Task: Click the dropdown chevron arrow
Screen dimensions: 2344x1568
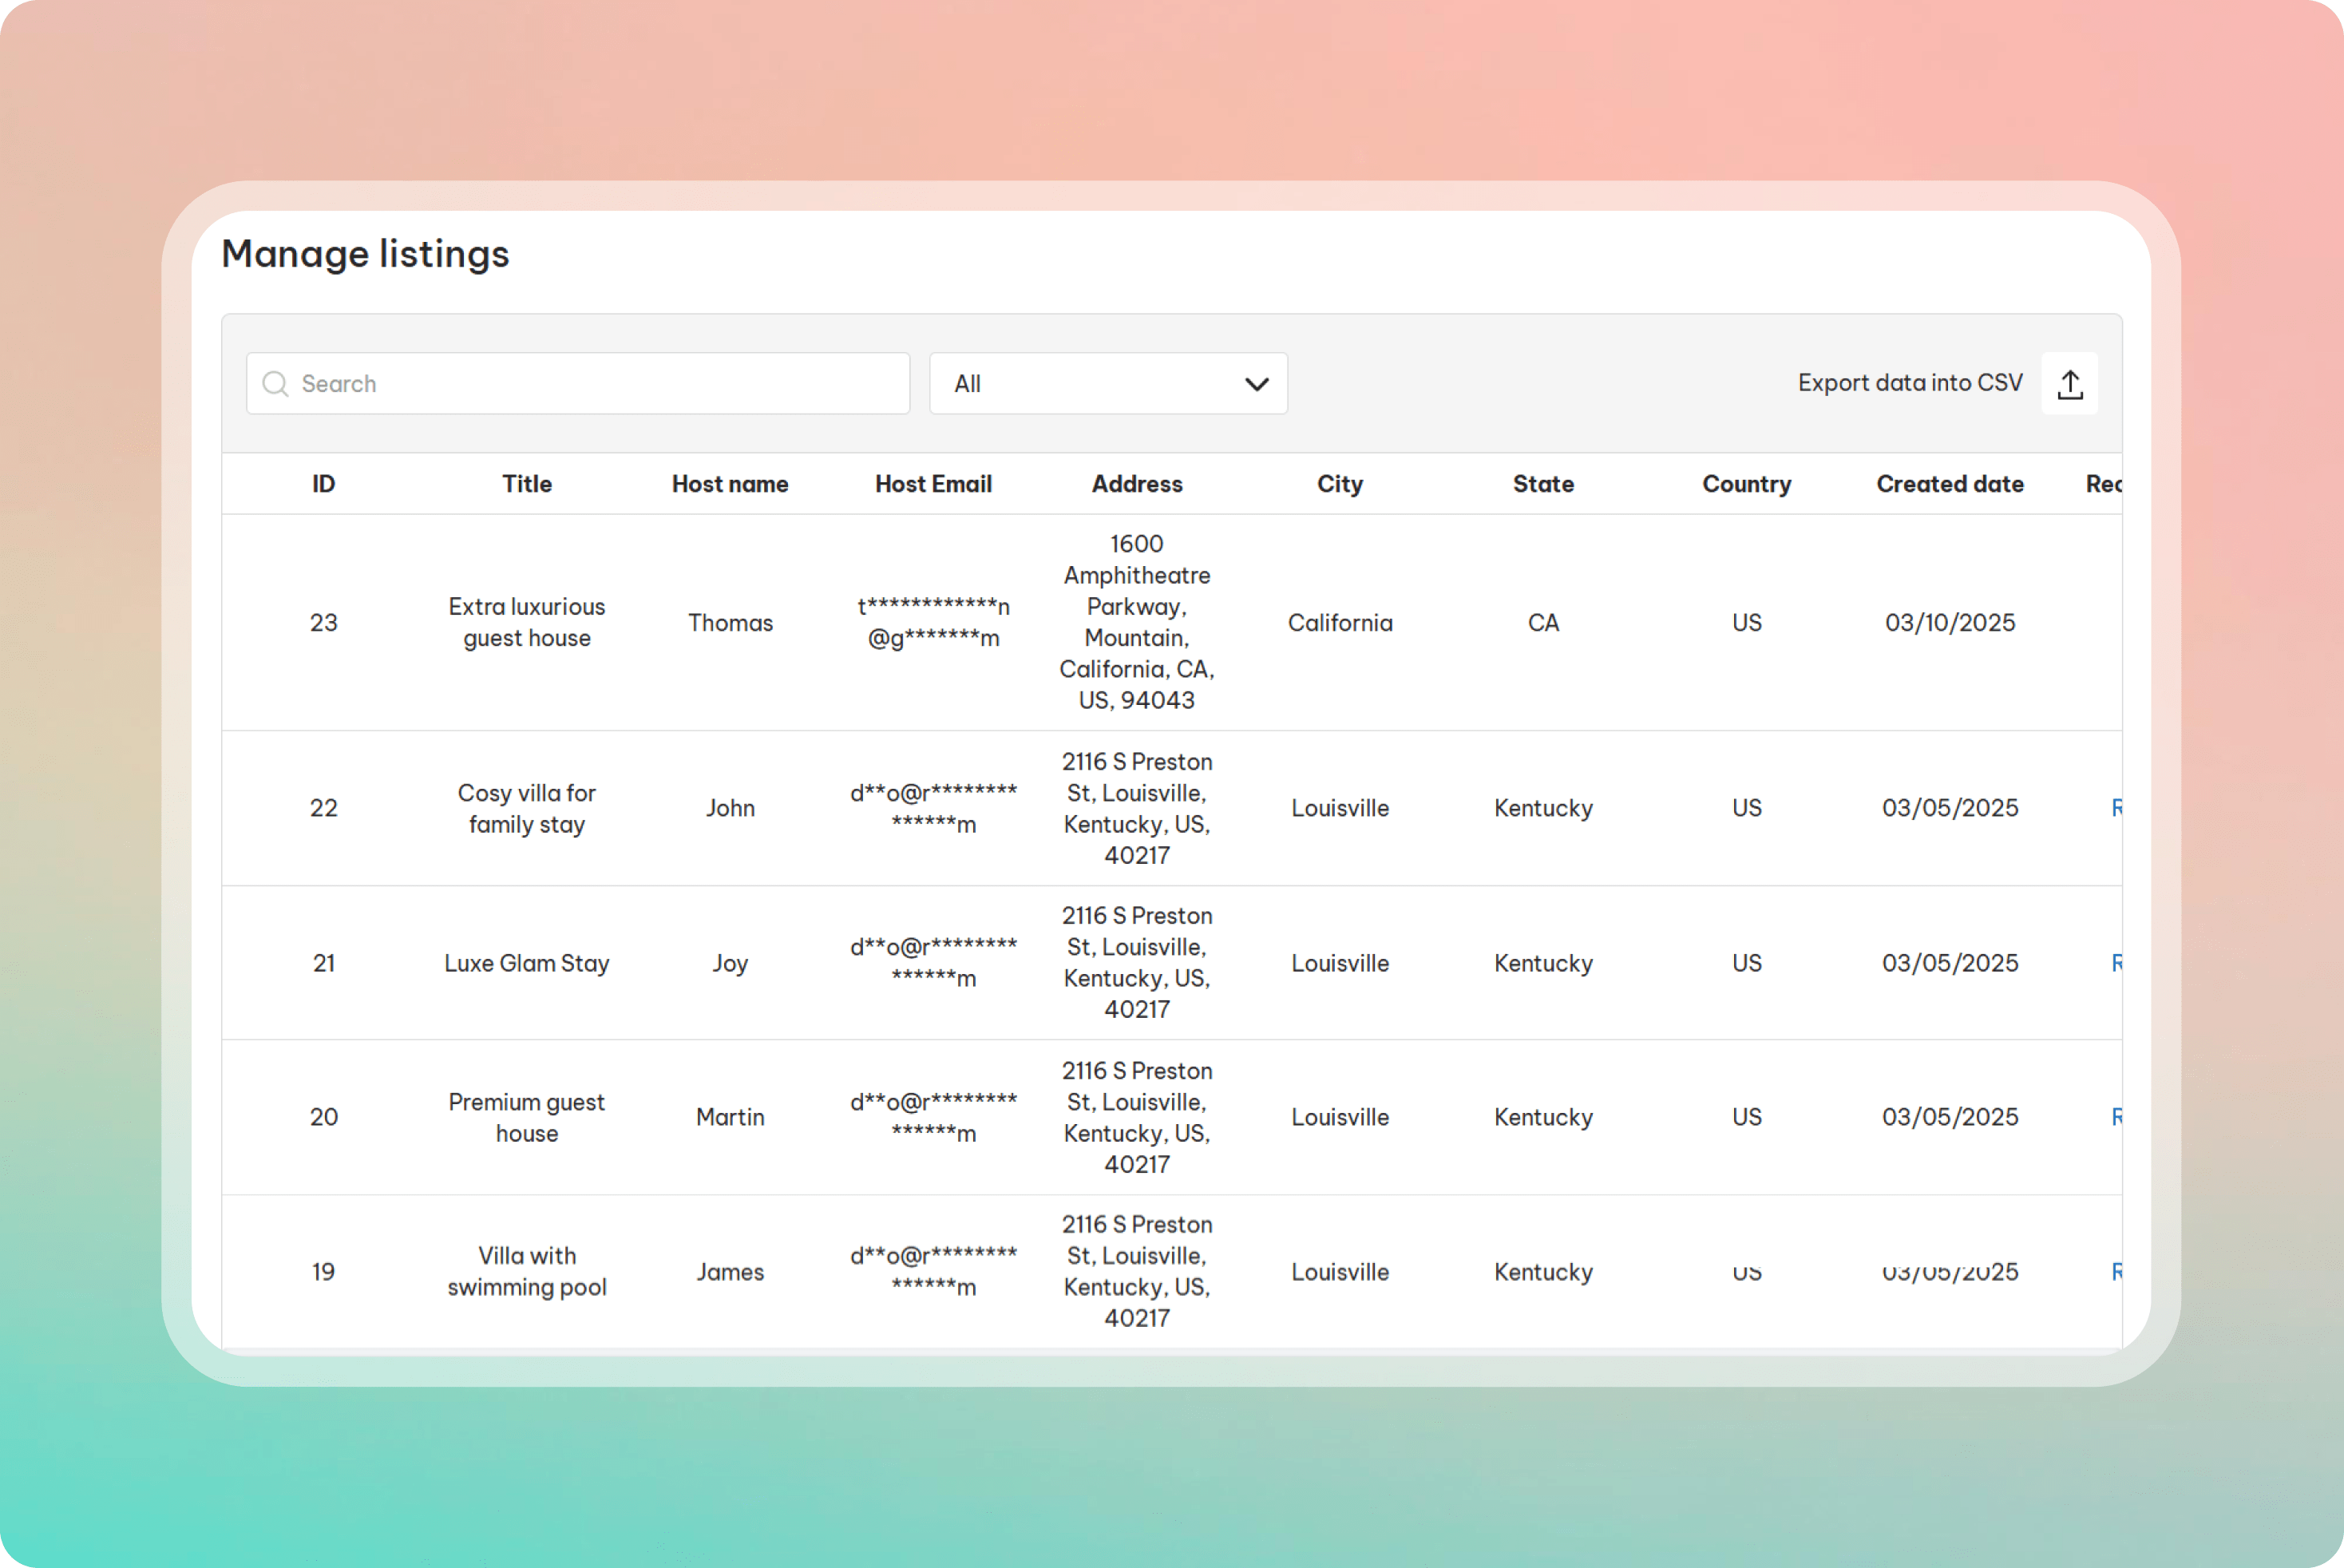Action: (1256, 384)
